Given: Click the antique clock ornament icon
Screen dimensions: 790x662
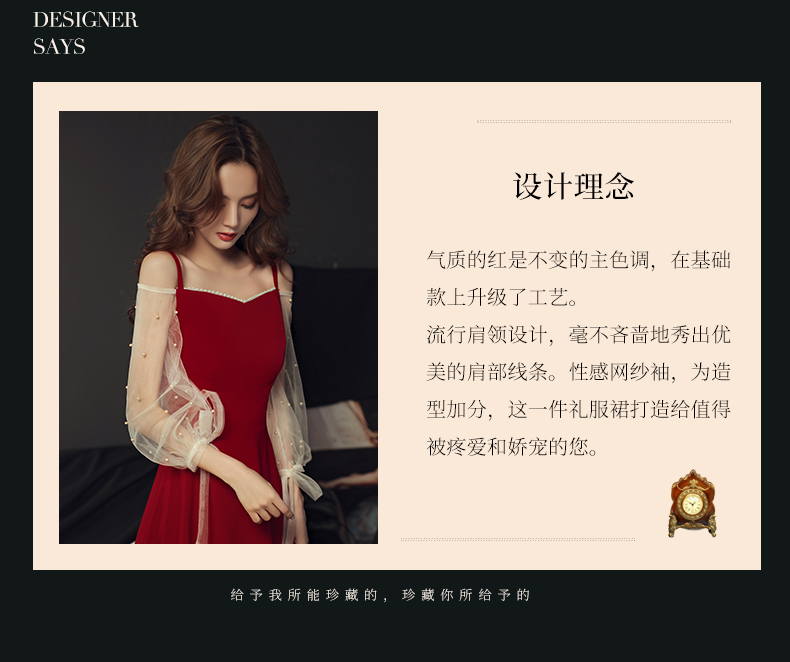Looking at the screenshot, I should (x=693, y=503).
